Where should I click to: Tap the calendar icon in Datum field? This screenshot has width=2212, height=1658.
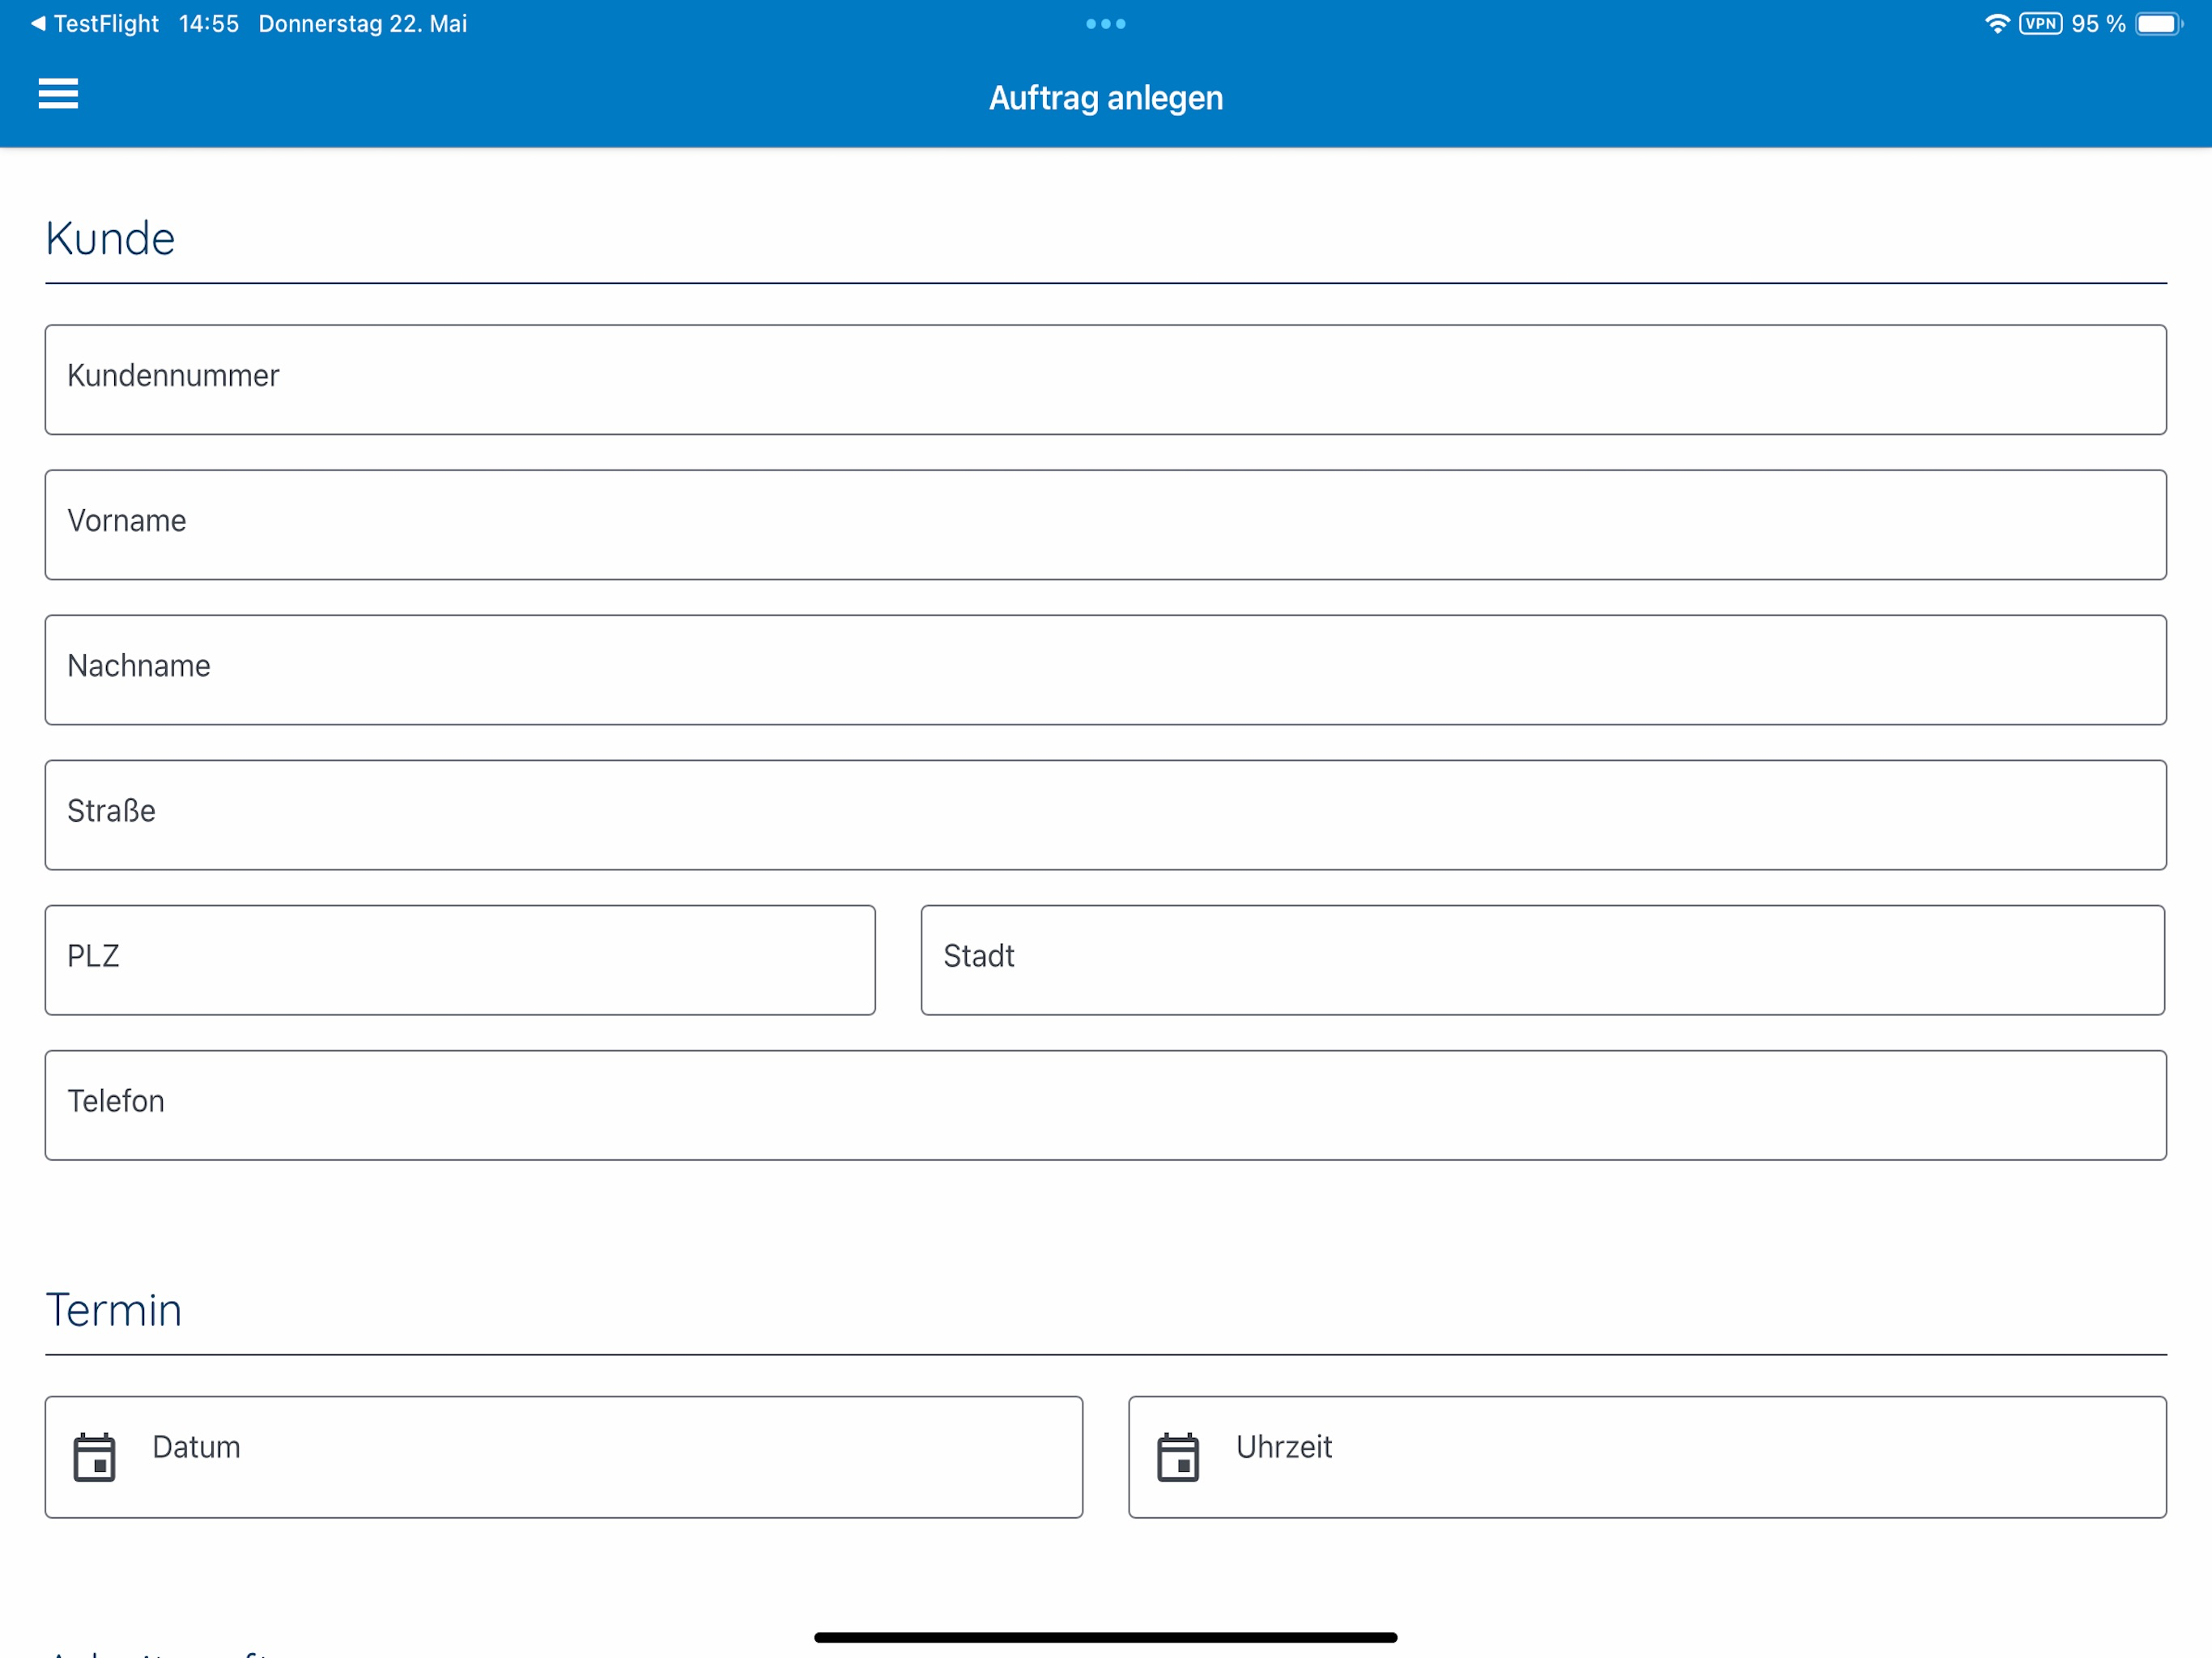coord(95,1457)
